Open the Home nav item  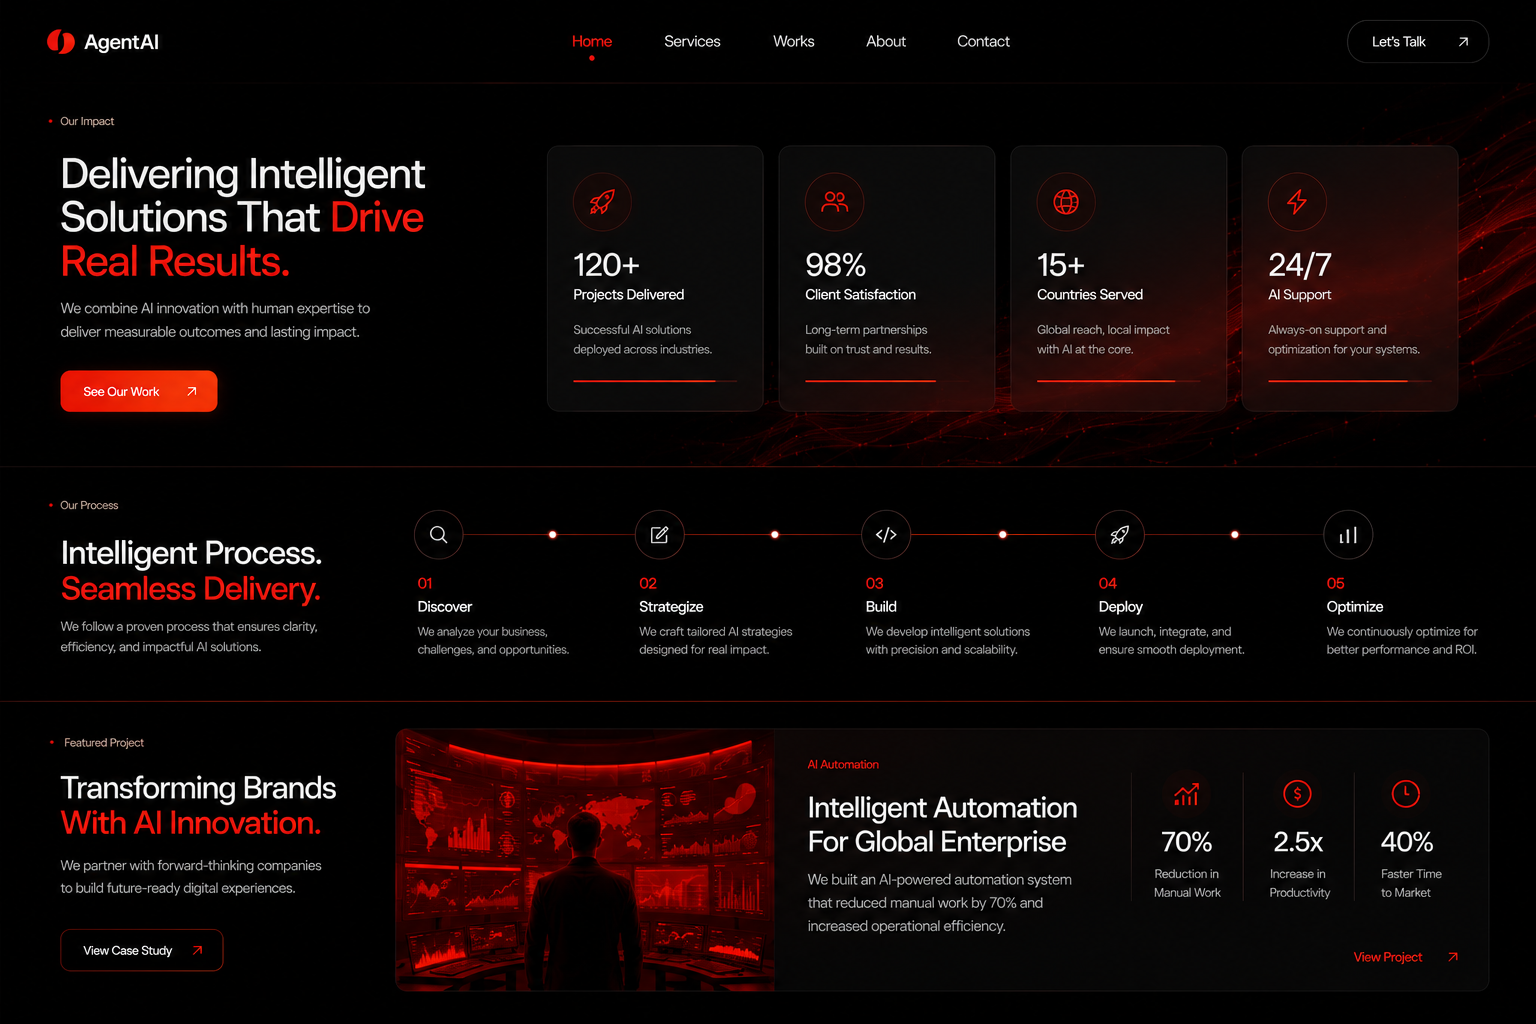pyautogui.click(x=592, y=41)
